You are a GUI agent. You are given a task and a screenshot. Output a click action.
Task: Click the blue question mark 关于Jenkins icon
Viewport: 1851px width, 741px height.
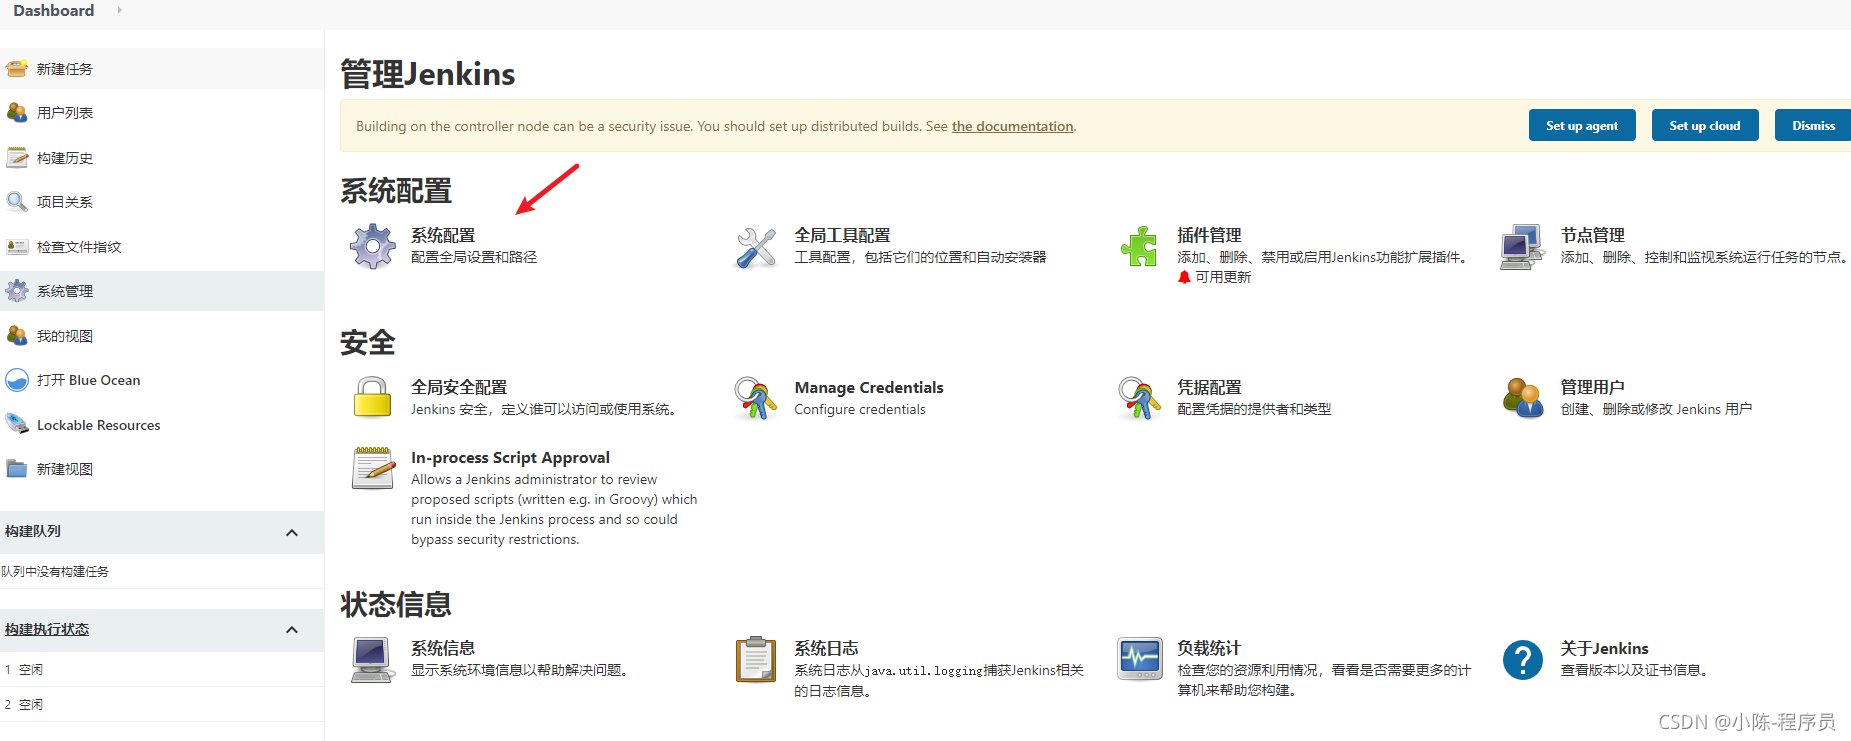pos(1523,660)
